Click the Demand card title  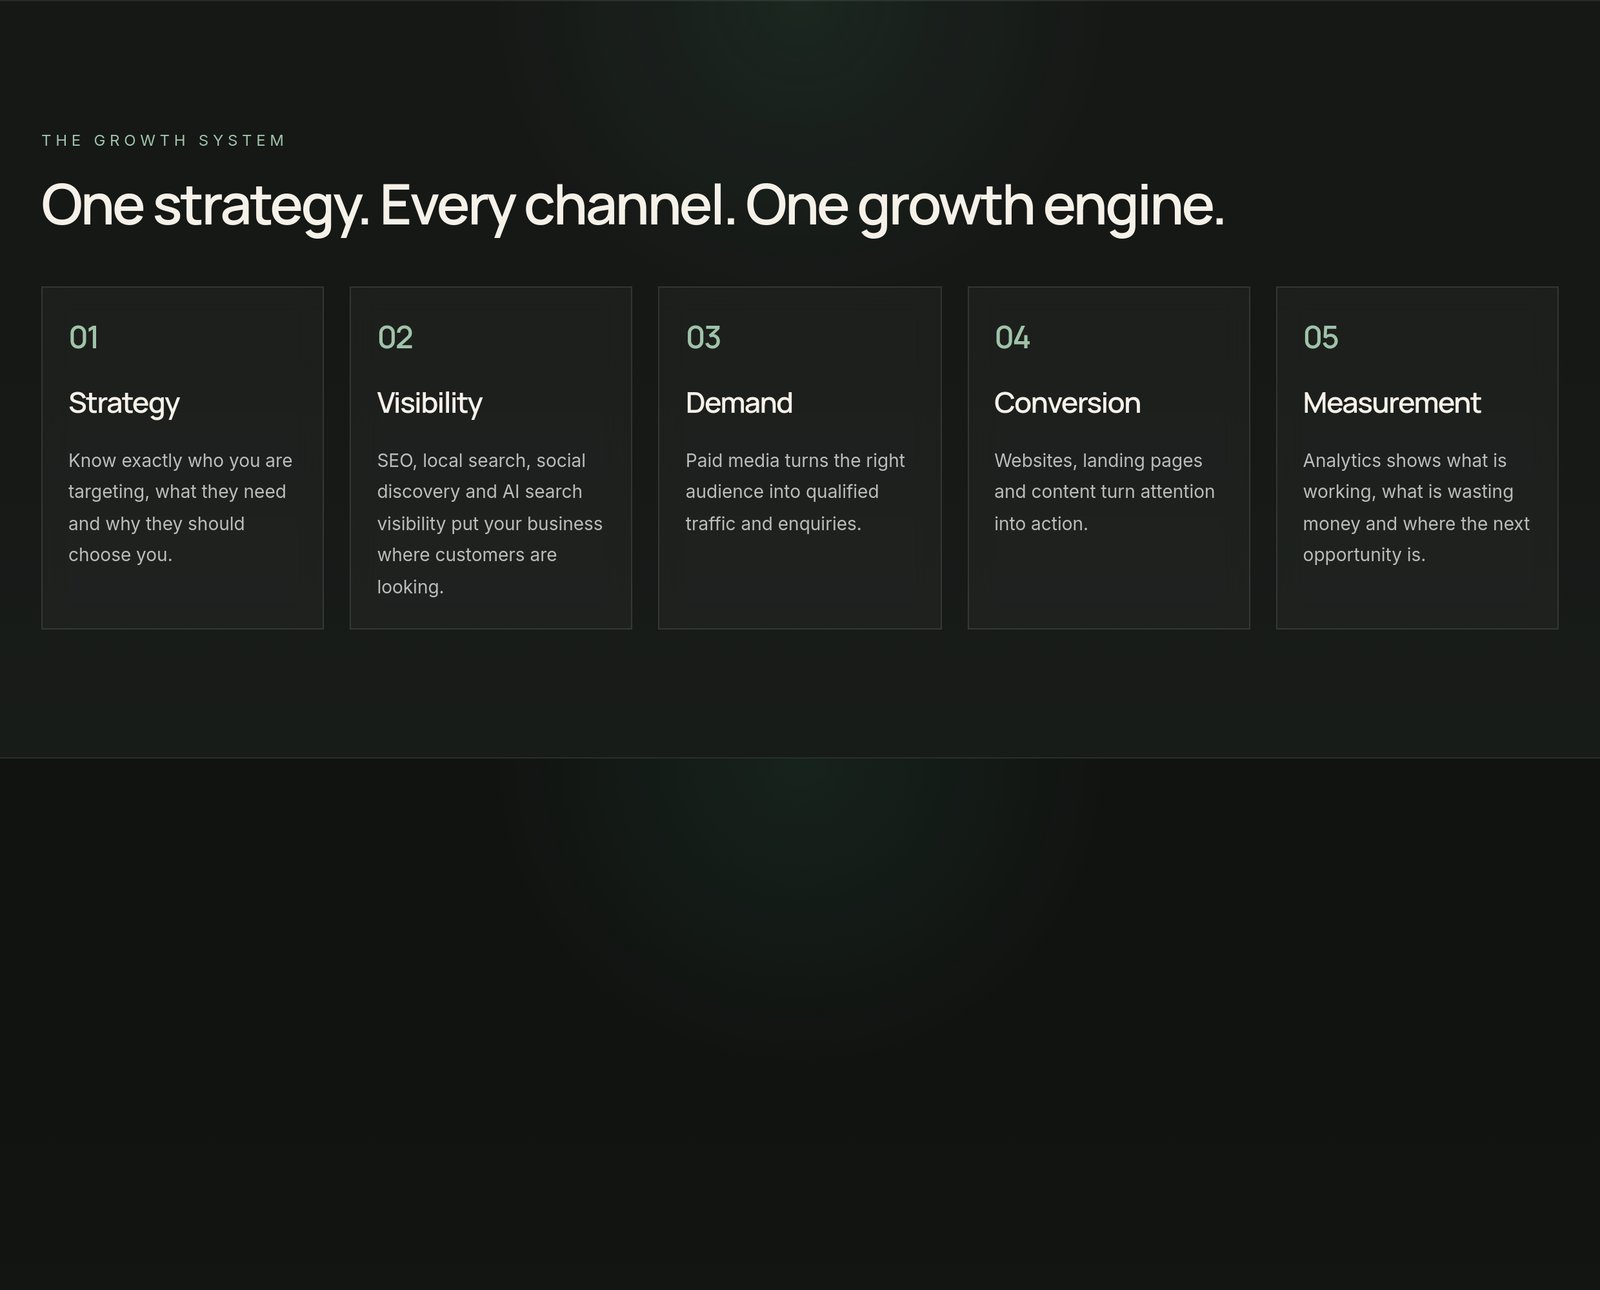(x=739, y=403)
